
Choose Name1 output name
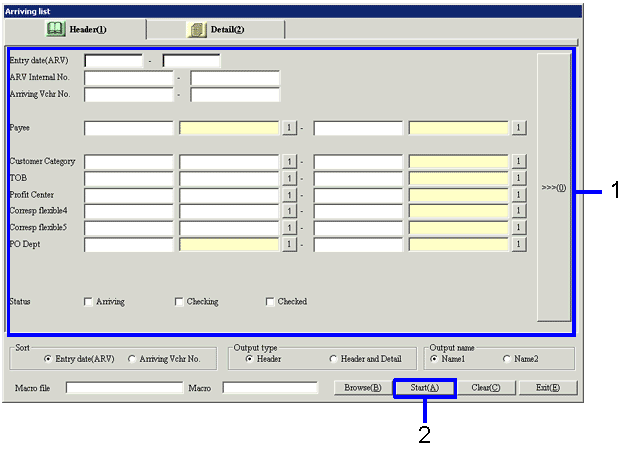pos(434,359)
